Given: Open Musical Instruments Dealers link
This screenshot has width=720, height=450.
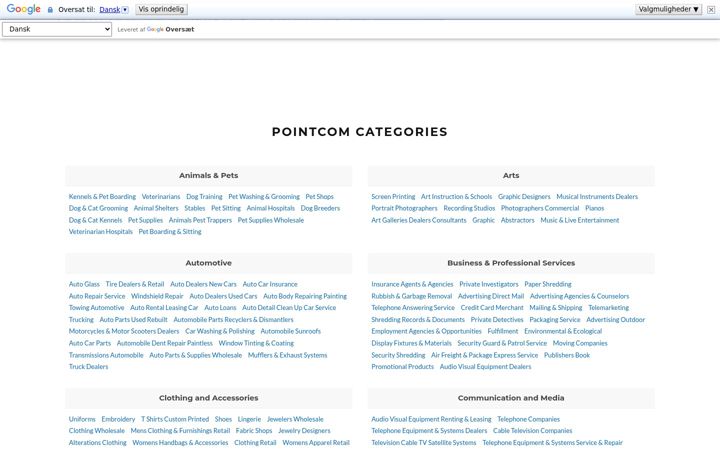Looking at the screenshot, I should [x=597, y=197].
